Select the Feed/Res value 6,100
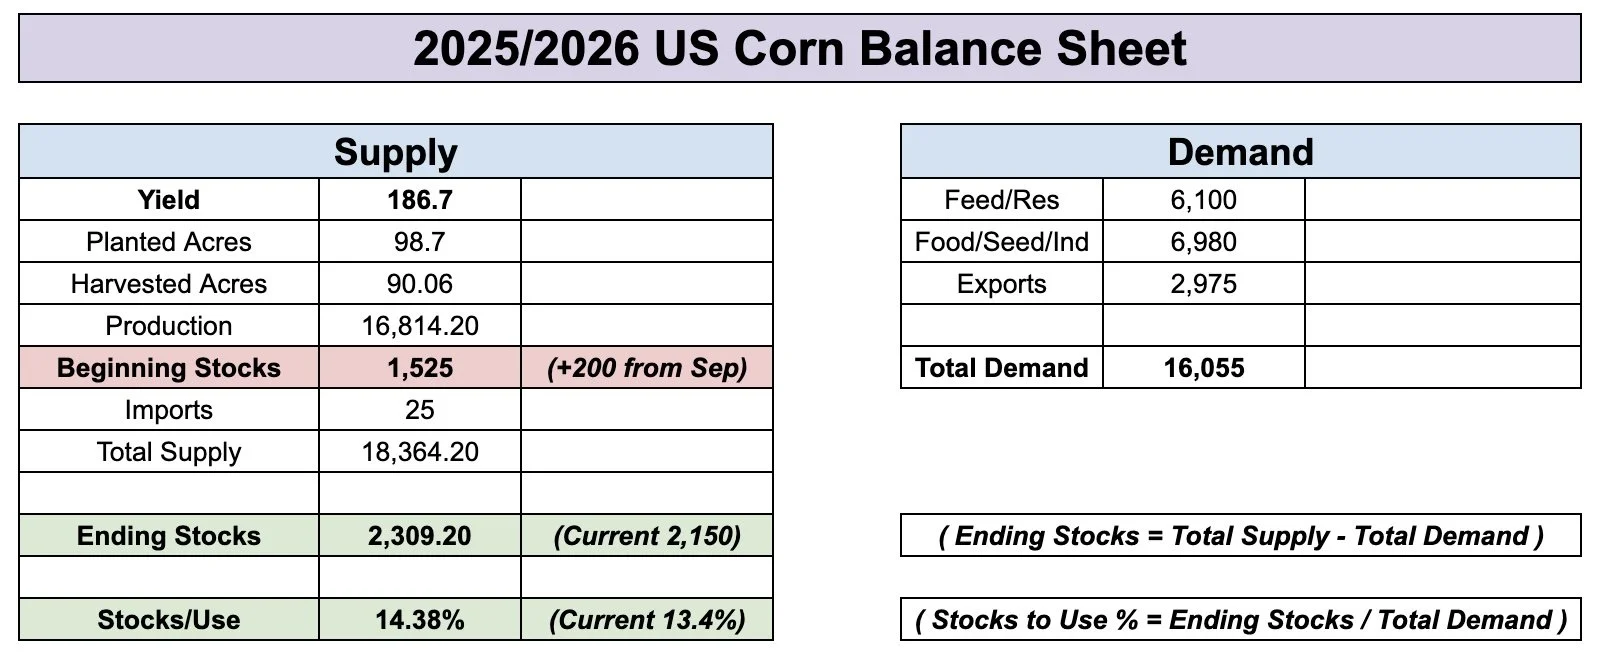The width and height of the screenshot is (1604, 665). (x=1204, y=200)
